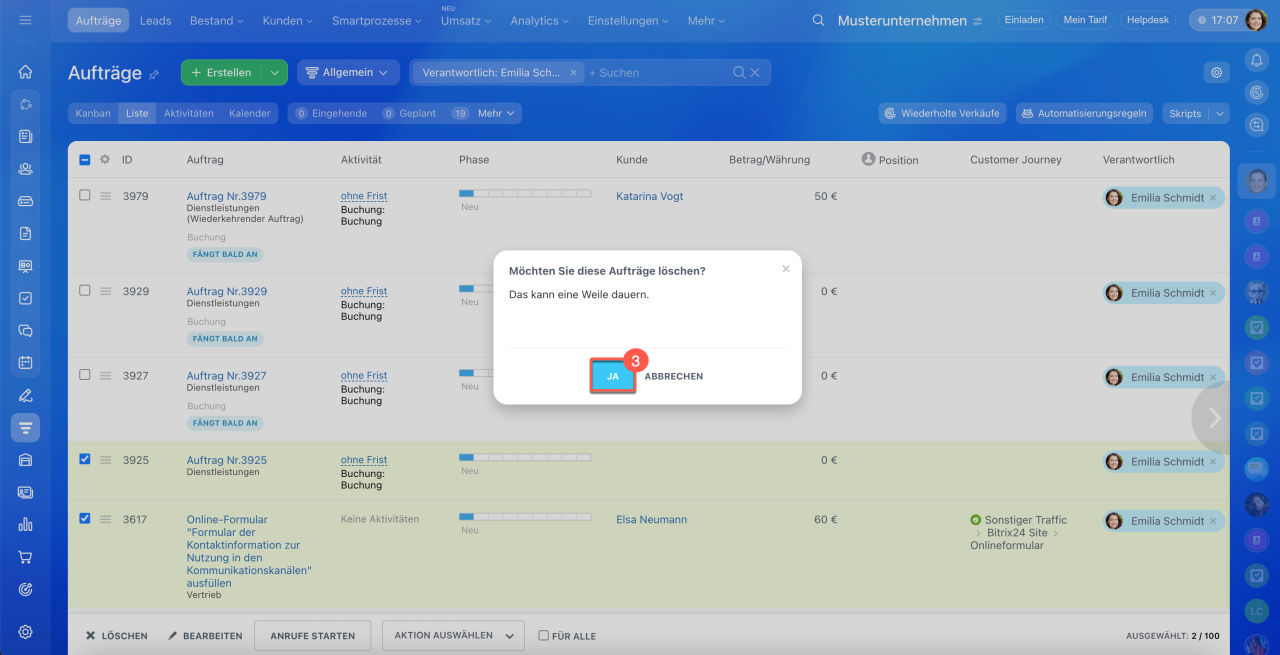Open the Leads menu item

[x=155, y=21]
